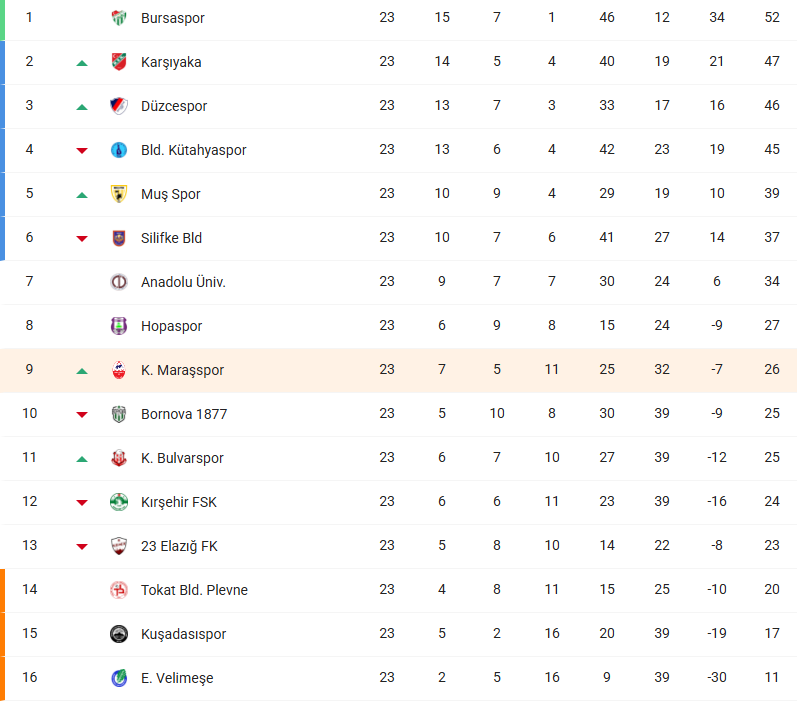Click the red down arrow beside Silifke Bld
The height and width of the screenshot is (701, 797).
click(82, 238)
